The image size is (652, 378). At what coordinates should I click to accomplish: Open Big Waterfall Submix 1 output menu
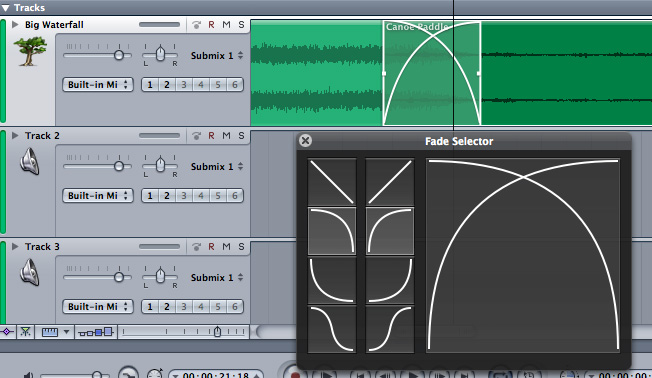(x=217, y=55)
